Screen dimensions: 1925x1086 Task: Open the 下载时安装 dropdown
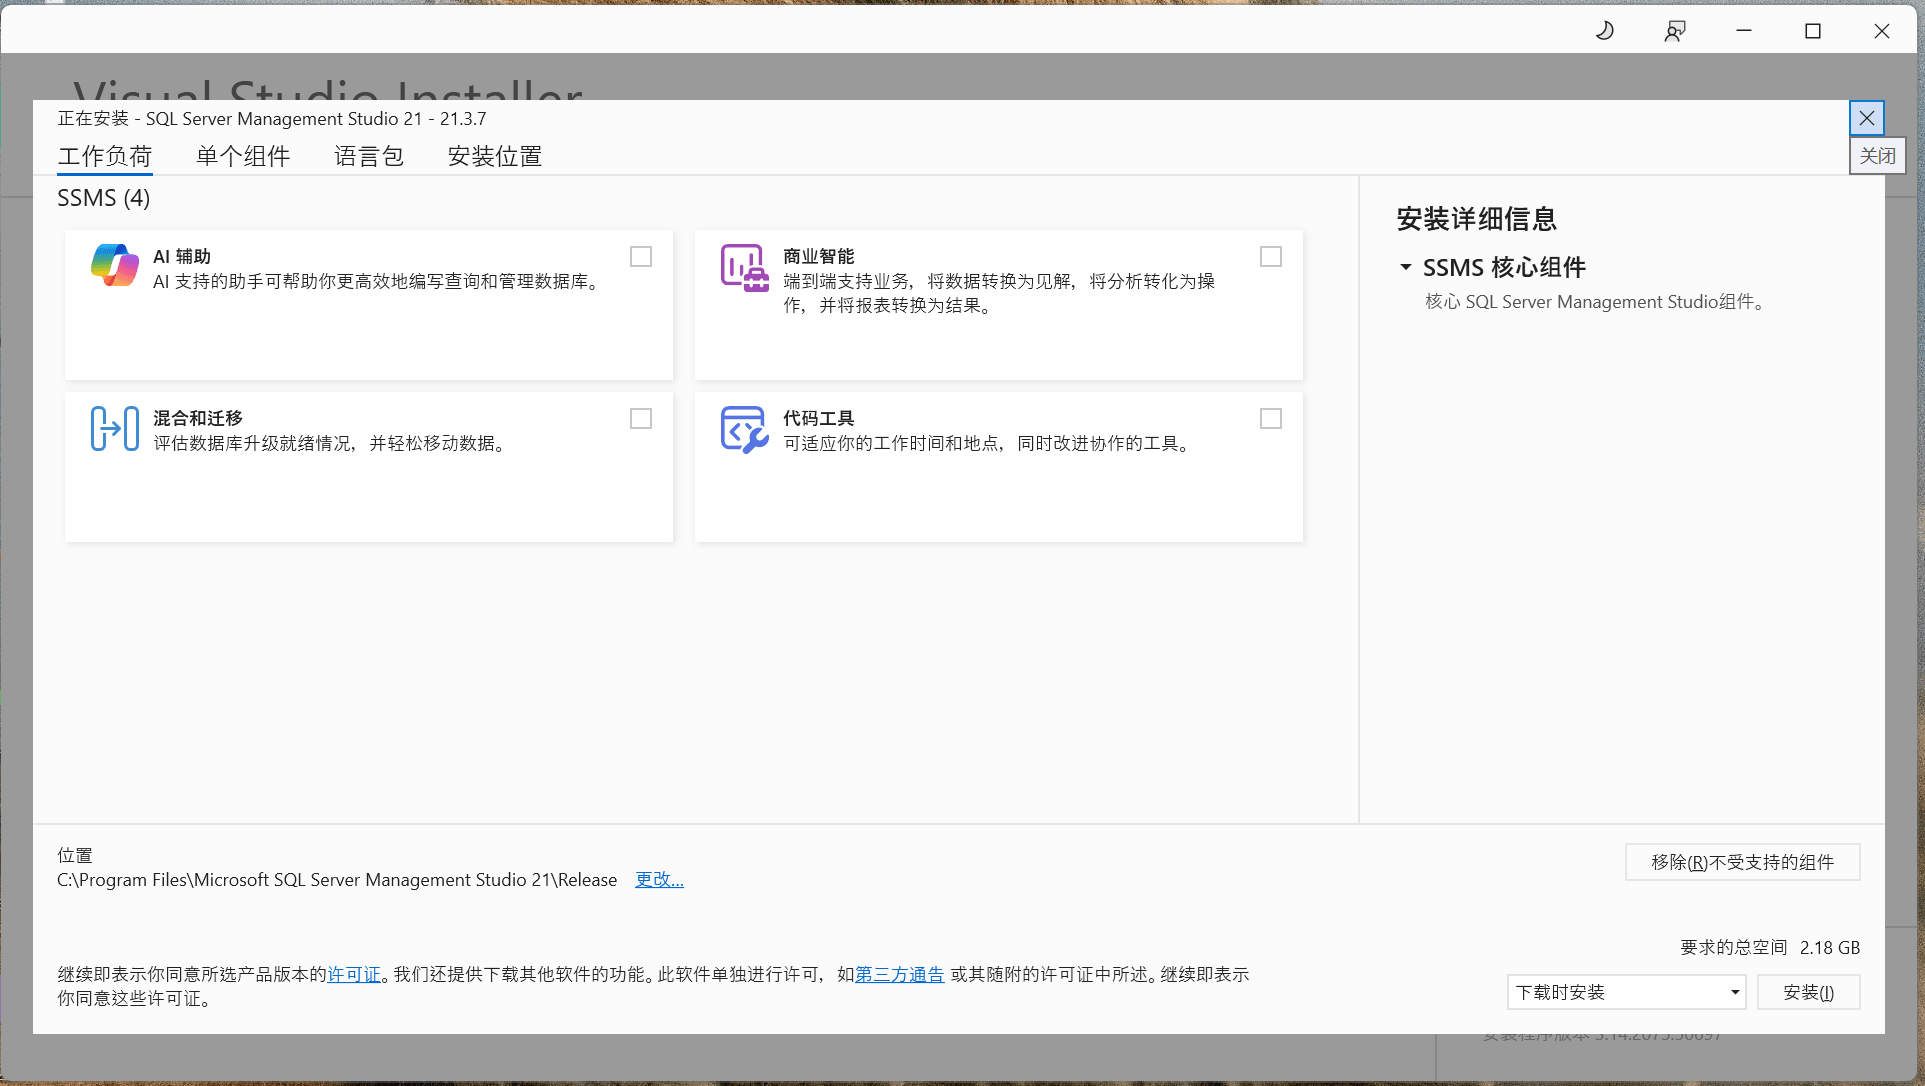(x=1627, y=992)
